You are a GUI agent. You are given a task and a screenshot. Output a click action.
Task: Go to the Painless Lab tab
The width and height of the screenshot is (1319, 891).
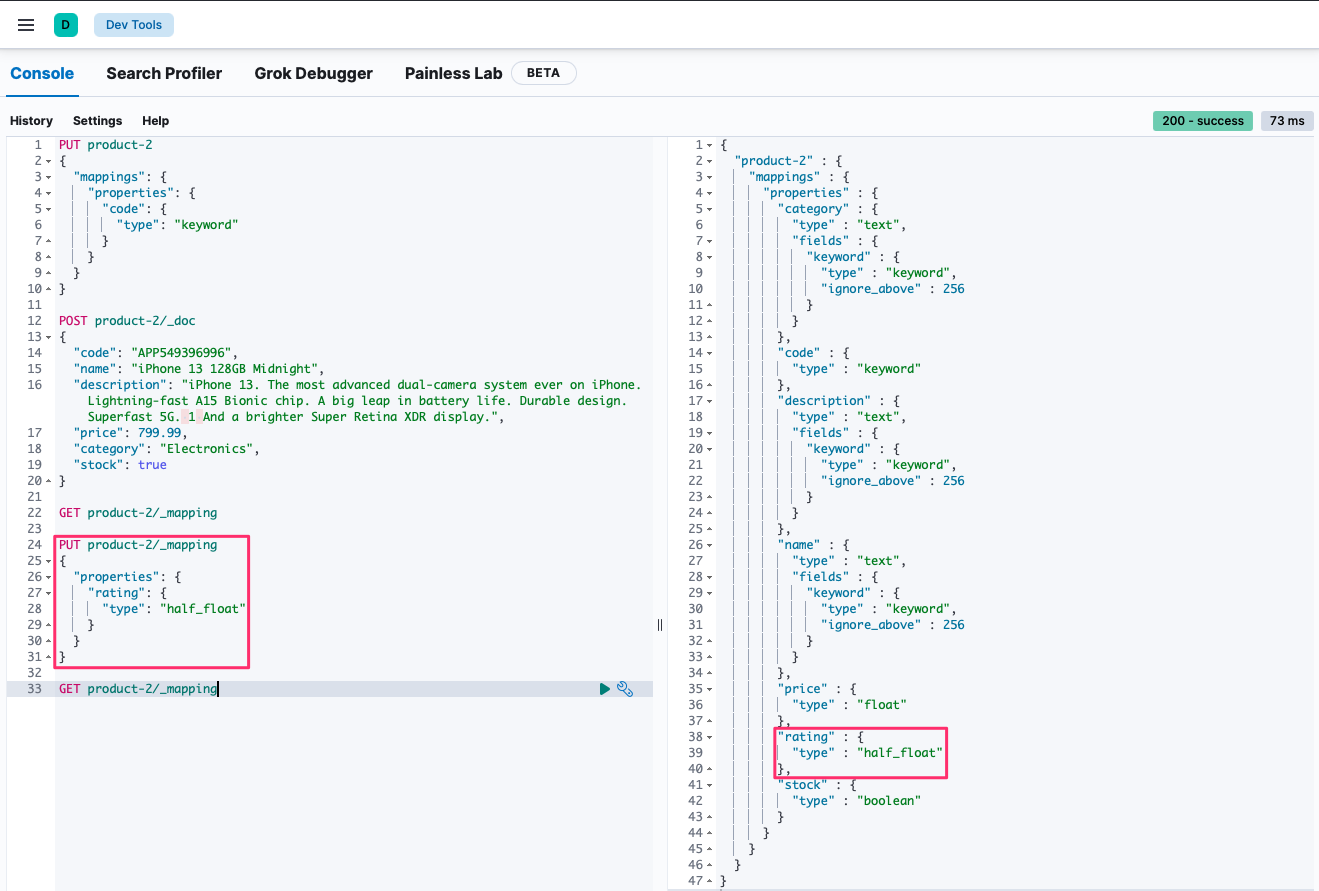pyautogui.click(x=453, y=73)
